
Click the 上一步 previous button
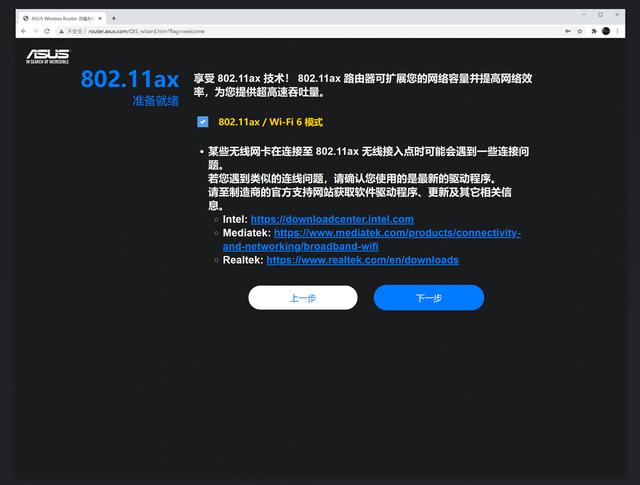(x=303, y=298)
